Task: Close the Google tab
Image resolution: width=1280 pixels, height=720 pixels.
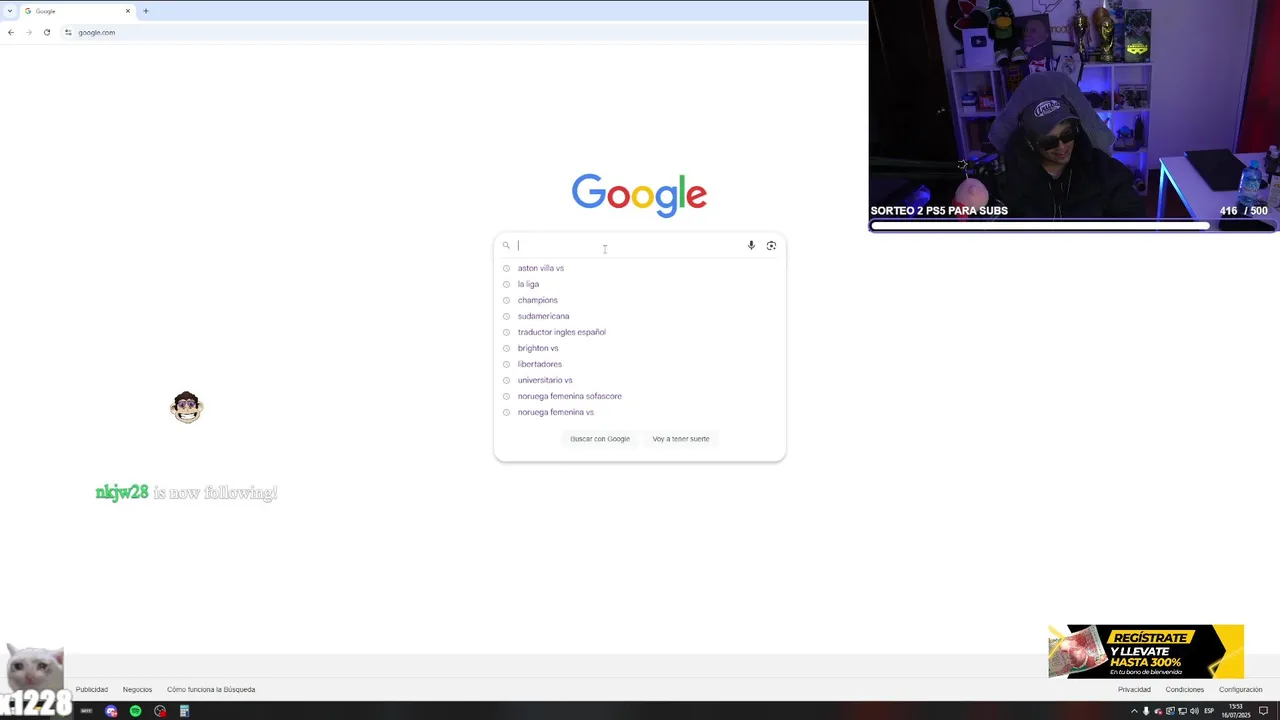Action: pos(128,11)
